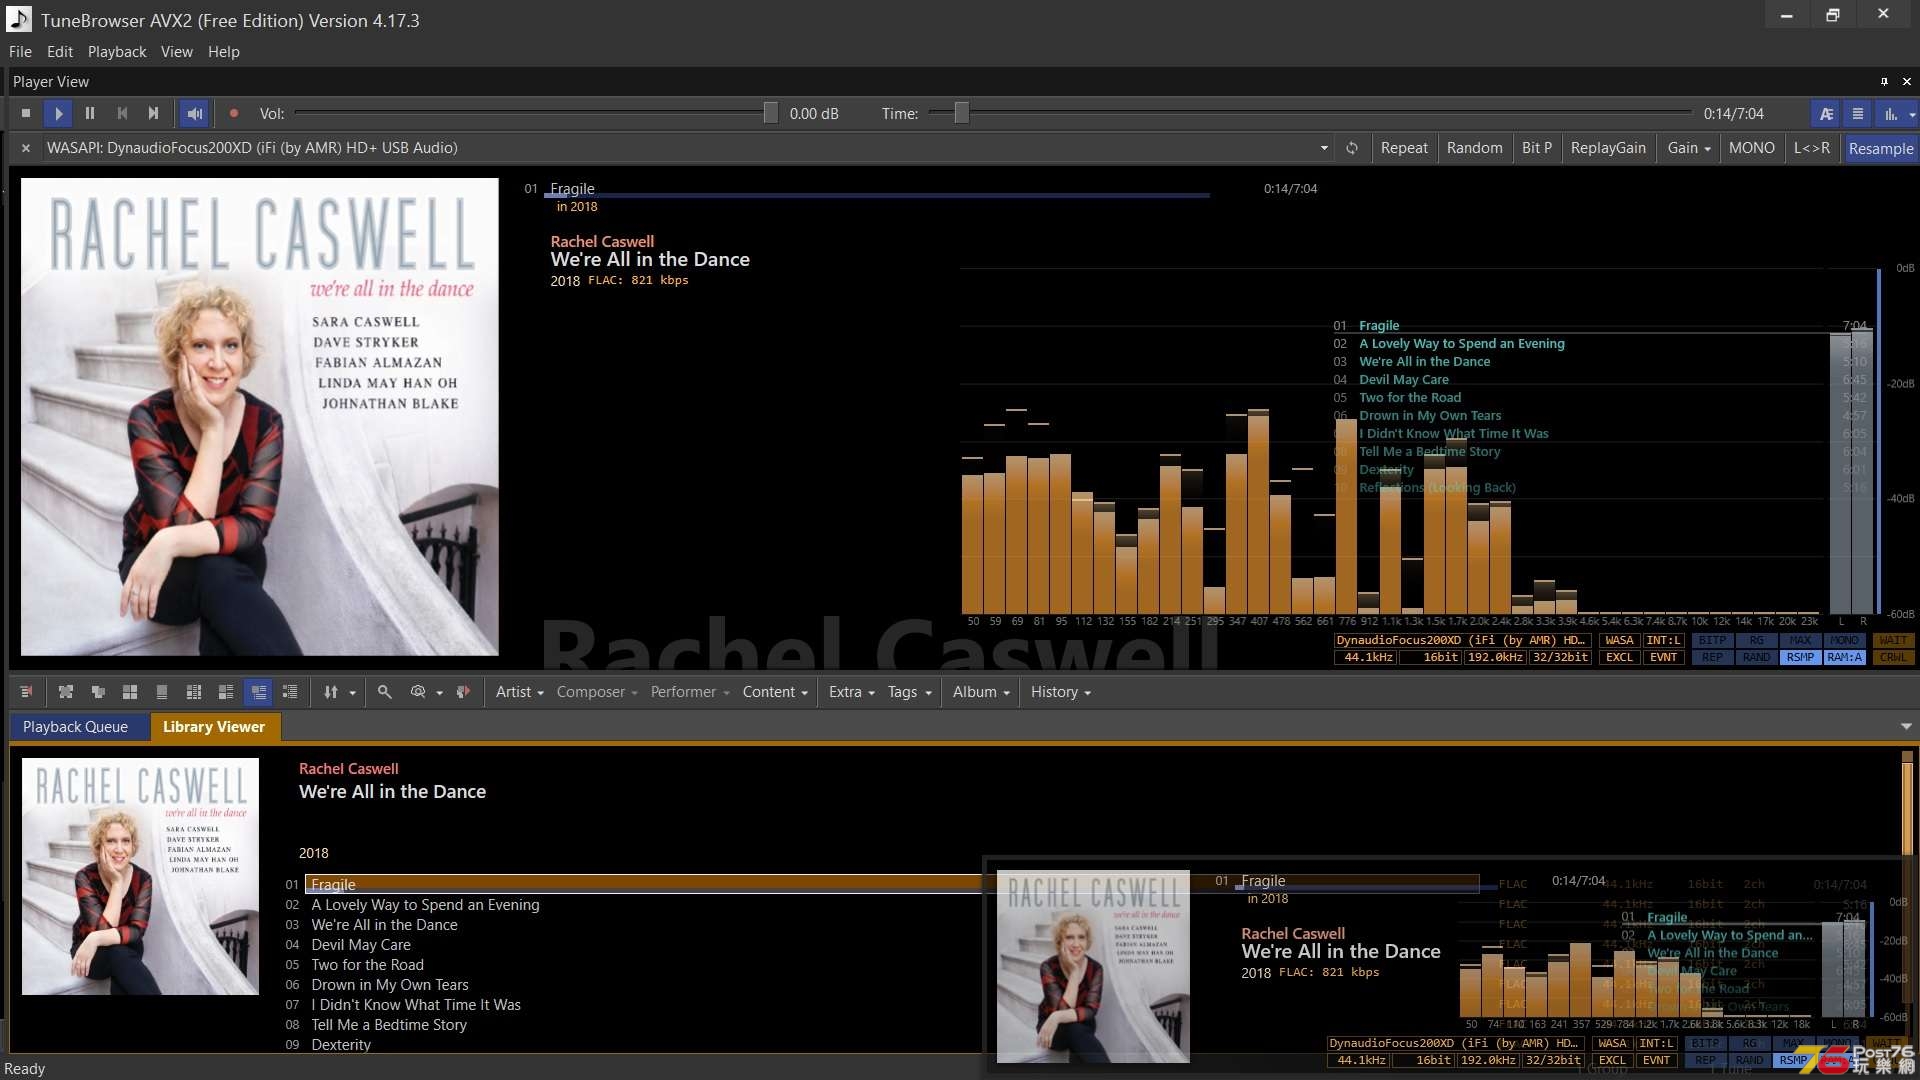This screenshot has width=1920, height=1080.
Task: Open the Help menu
Action: 224,52
